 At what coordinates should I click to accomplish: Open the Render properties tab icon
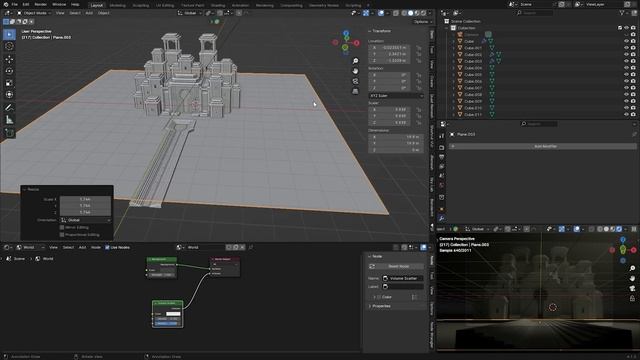[442, 147]
